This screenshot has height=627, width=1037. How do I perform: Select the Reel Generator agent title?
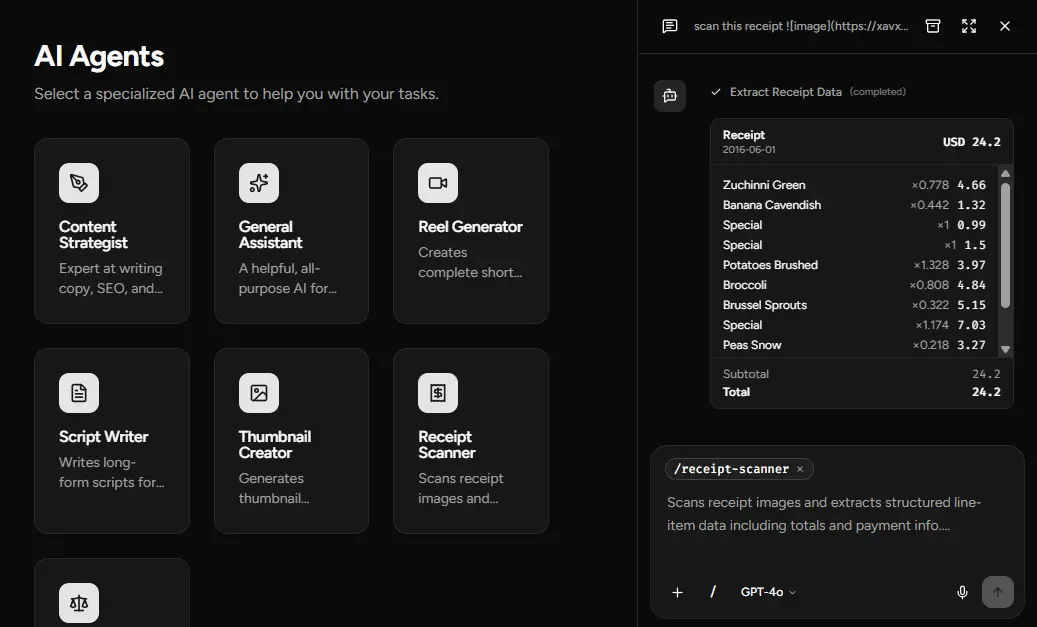(x=470, y=227)
